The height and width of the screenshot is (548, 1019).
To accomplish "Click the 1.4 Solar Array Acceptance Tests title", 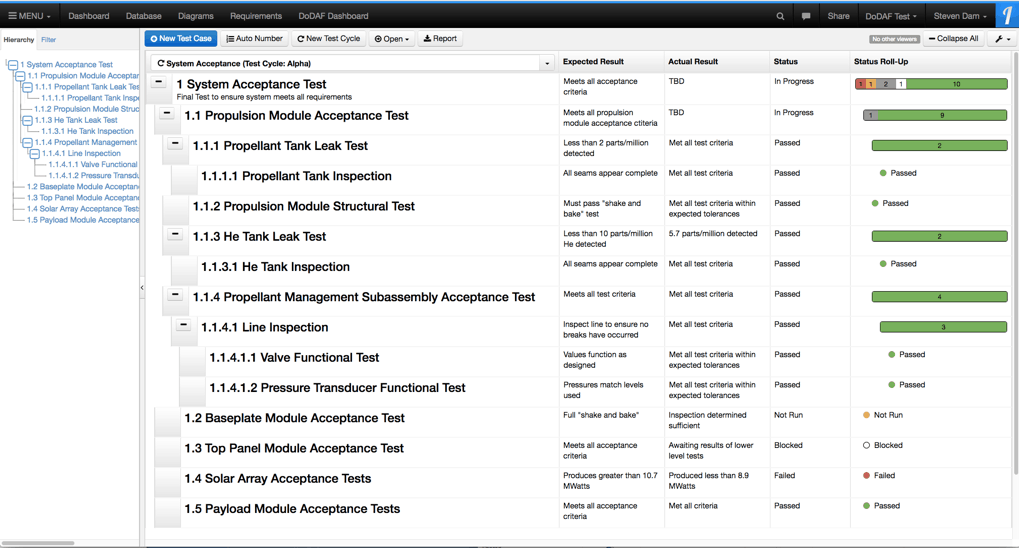I will 277,478.
